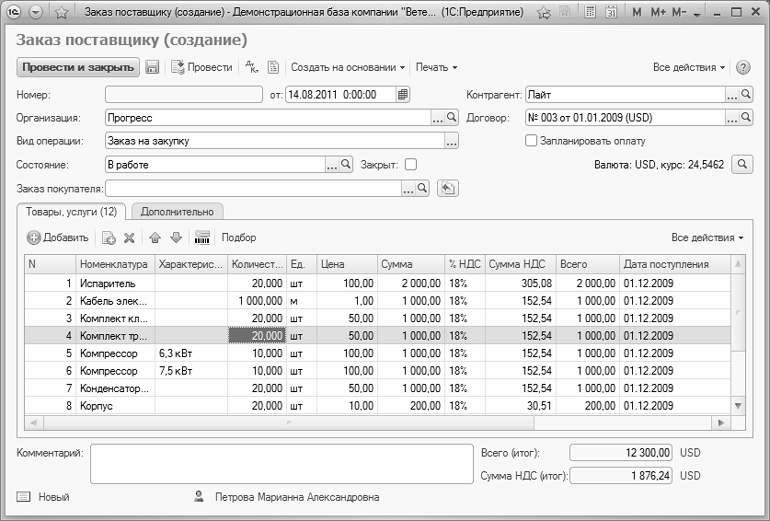Click the 'Подбор' button

(x=239, y=238)
